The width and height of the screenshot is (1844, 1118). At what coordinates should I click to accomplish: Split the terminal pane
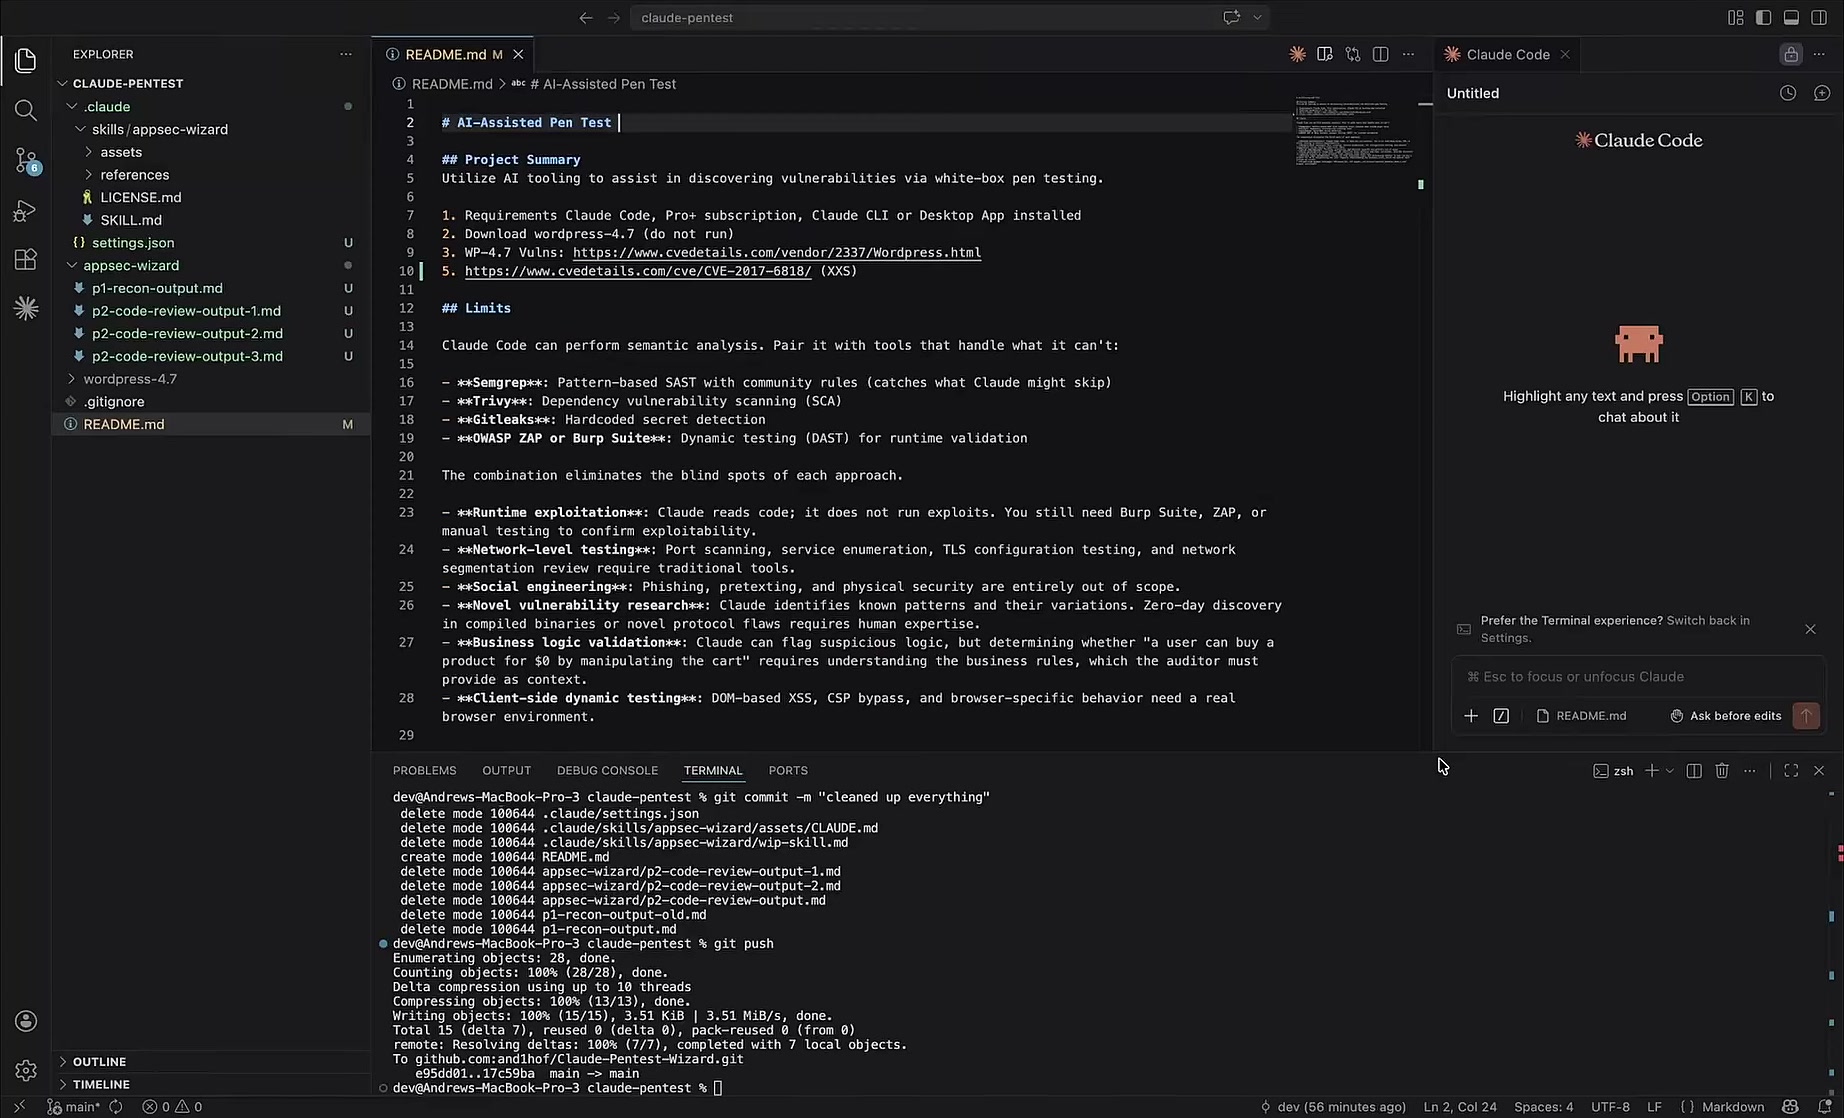click(x=1694, y=771)
